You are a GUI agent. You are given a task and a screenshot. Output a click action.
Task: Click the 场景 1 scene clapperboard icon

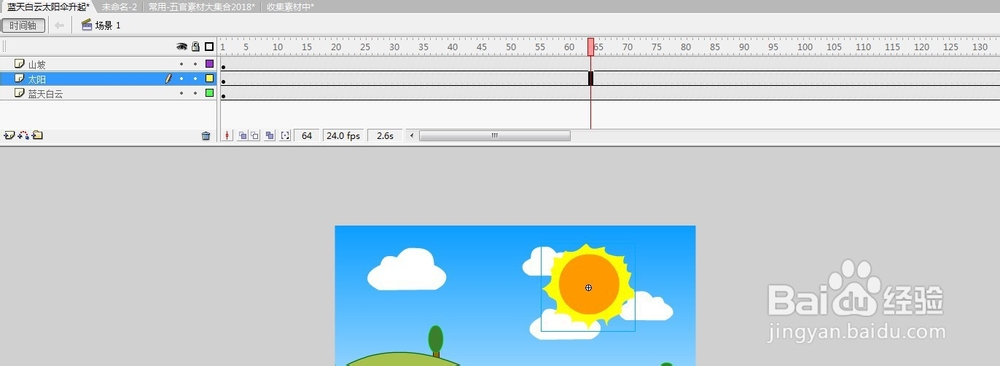coord(87,26)
